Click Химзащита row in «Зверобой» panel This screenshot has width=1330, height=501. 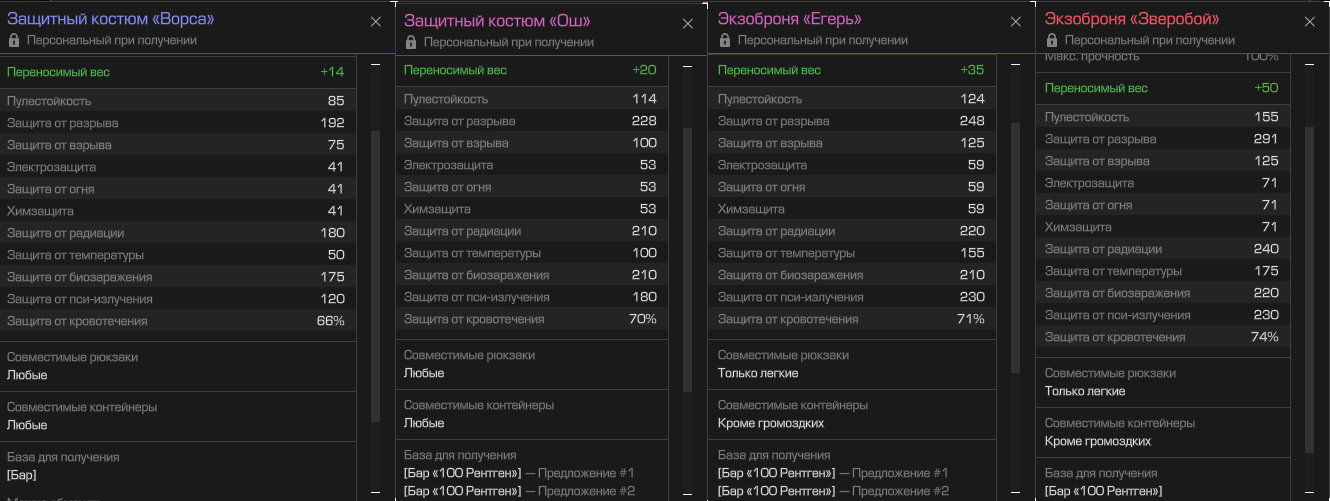(1162, 227)
